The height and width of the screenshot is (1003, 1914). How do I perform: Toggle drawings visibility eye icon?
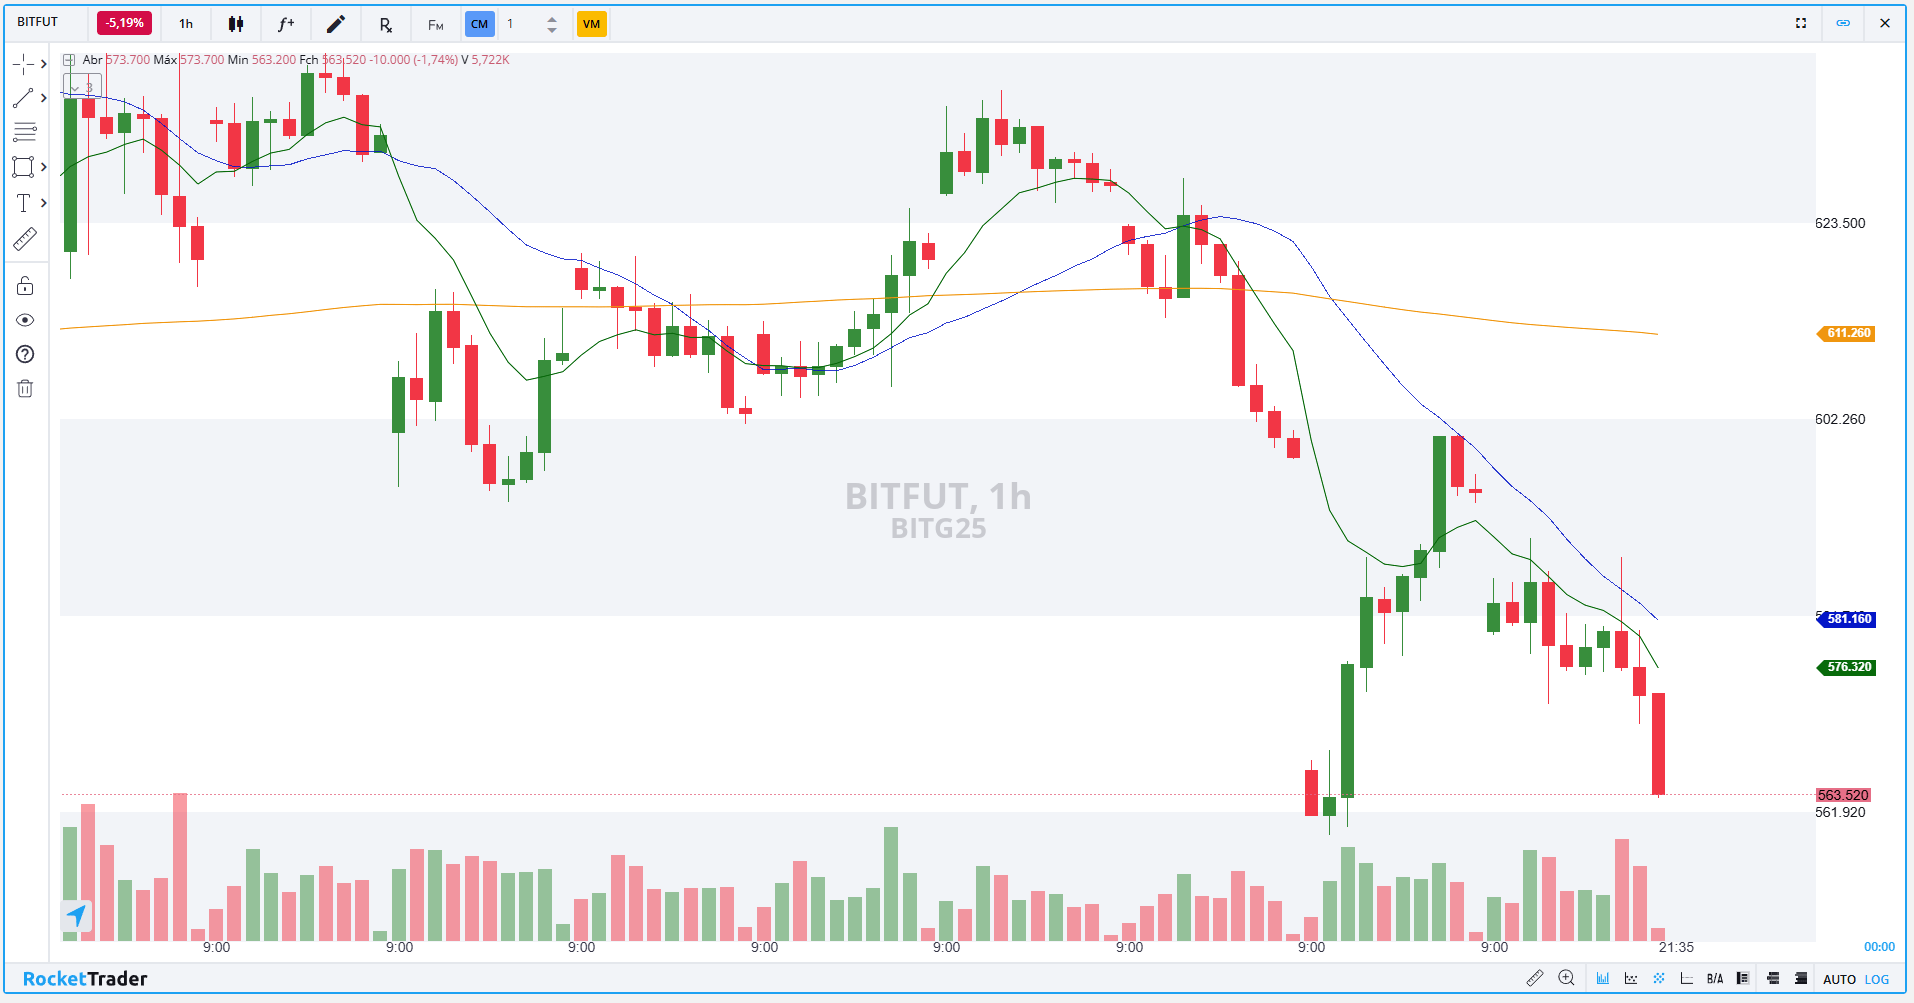pyautogui.click(x=25, y=320)
